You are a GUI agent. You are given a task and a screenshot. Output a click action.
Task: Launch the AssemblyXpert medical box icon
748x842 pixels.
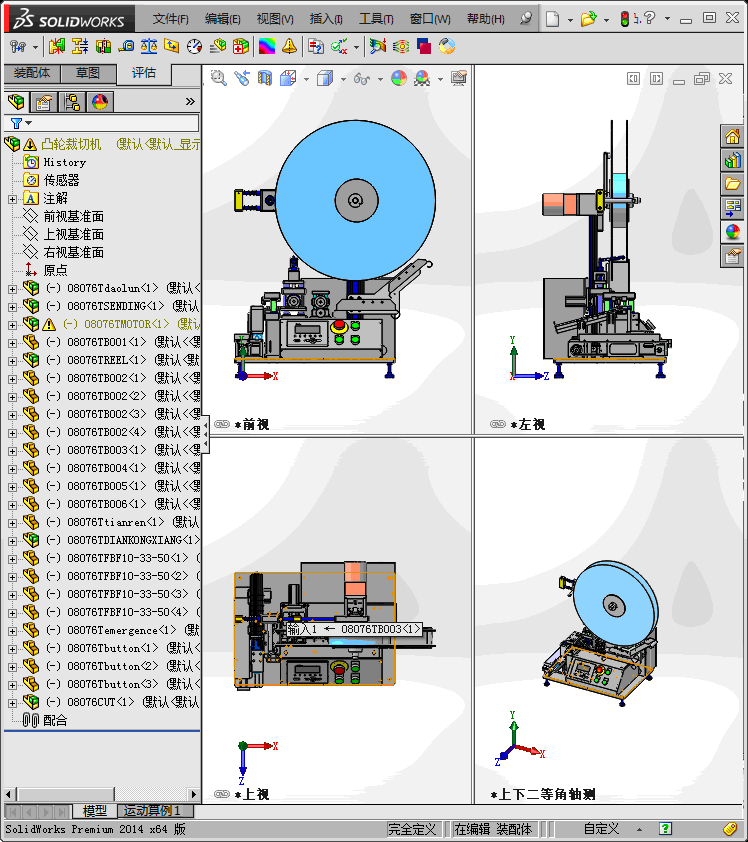pyautogui.click(x=240, y=47)
